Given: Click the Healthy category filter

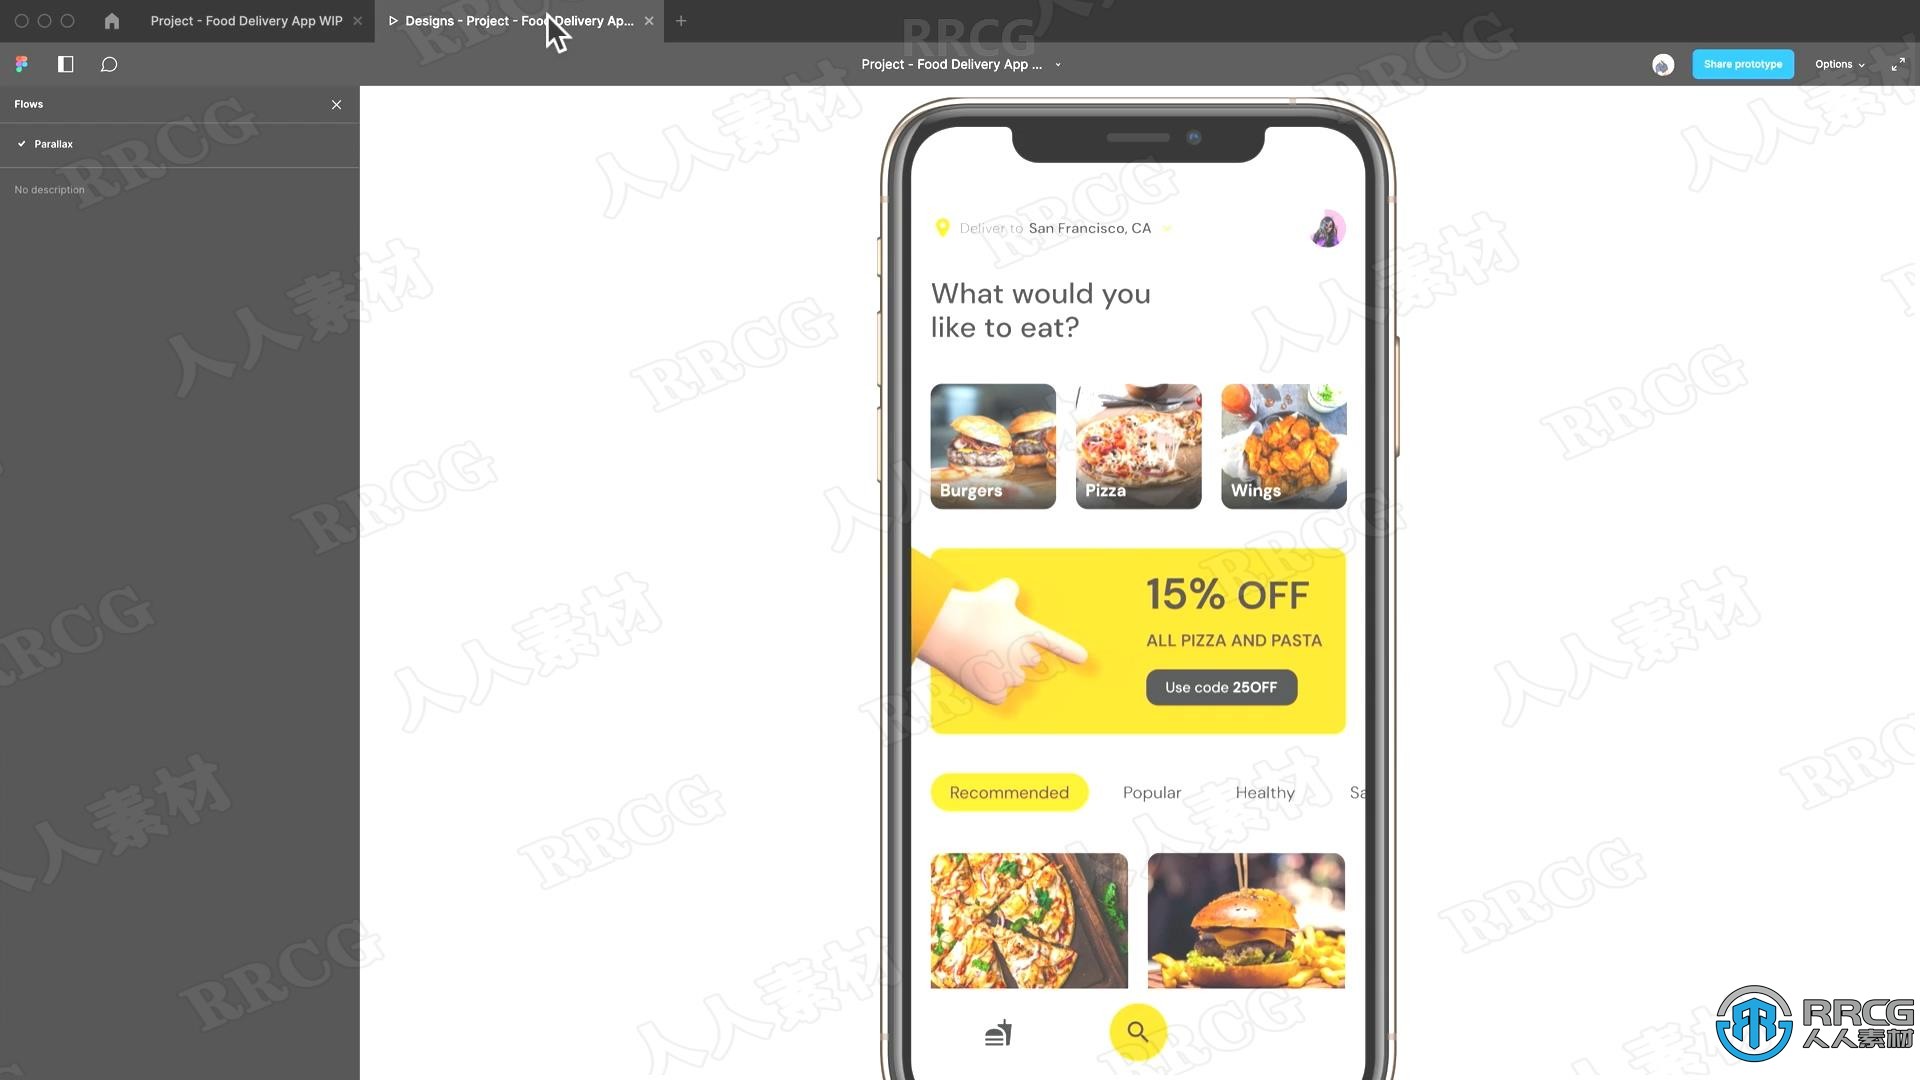Looking at the screenshot, I should pos(1263,791).
